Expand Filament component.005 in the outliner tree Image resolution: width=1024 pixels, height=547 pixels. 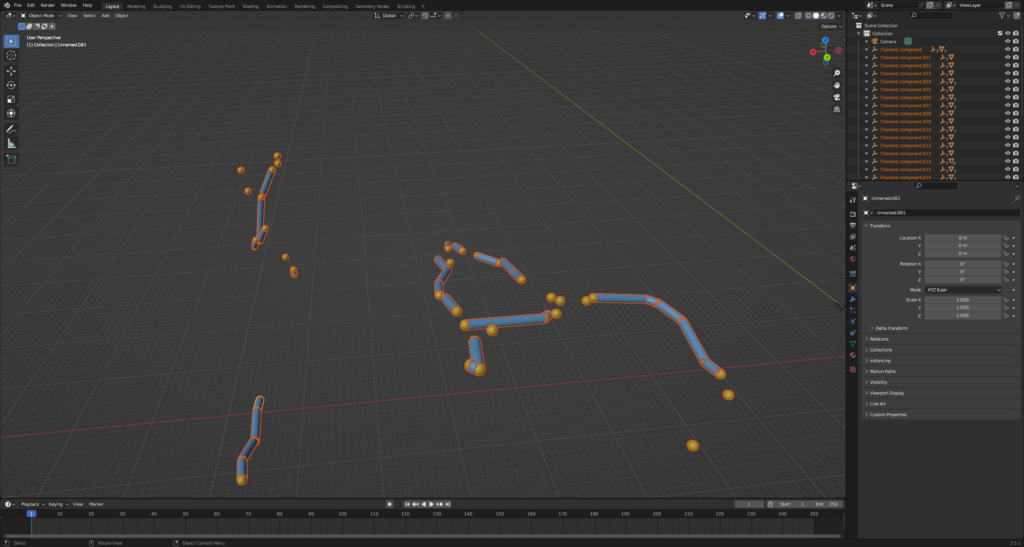point(867,89)
